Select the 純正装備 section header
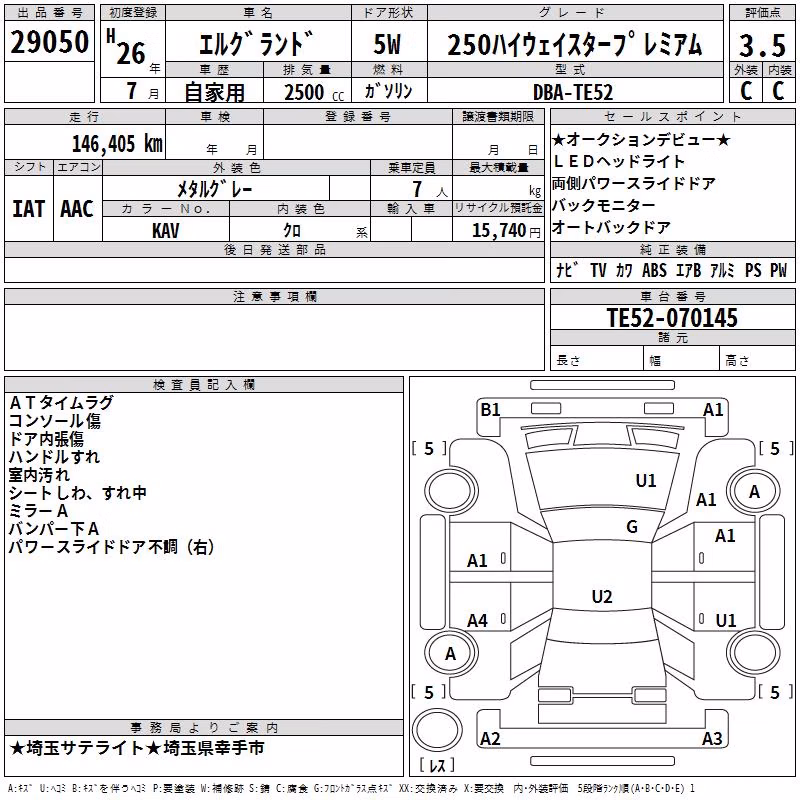 (x=672, y=250)
